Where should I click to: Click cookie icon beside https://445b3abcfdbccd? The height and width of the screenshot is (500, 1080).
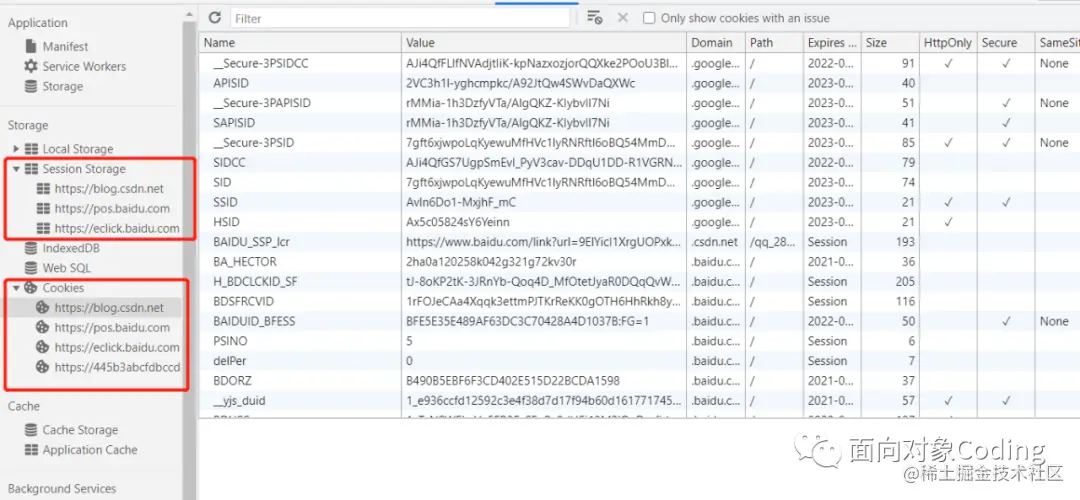(x=43, y=367)
